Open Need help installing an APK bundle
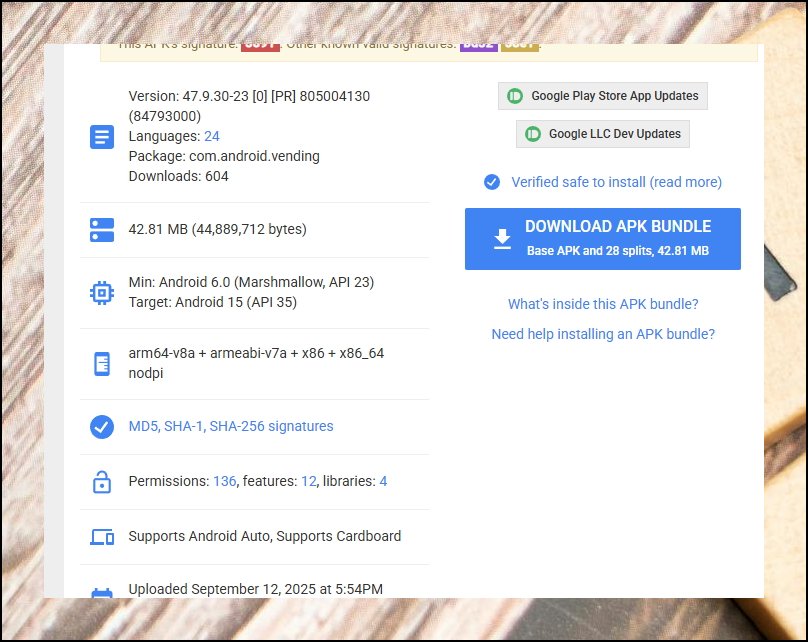The height and width of the screenshot is (642, 808). (x=603, y=334)
